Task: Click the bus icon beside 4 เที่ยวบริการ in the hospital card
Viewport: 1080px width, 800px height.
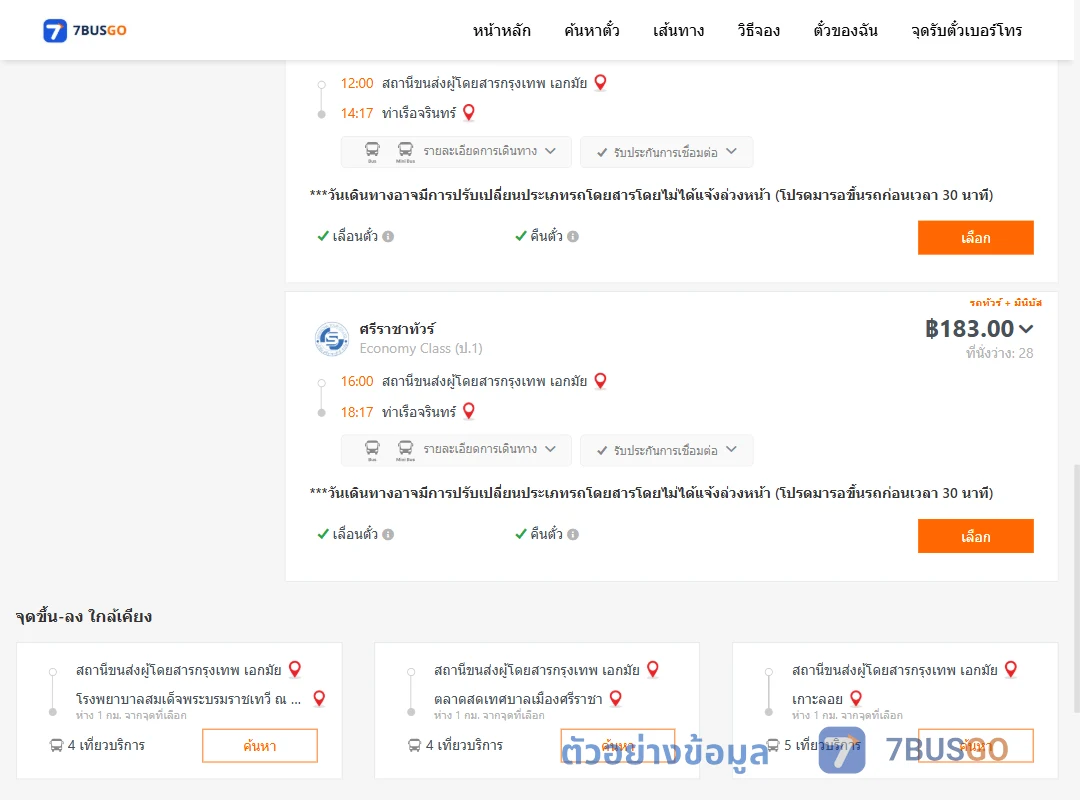Action: [56, 746]
